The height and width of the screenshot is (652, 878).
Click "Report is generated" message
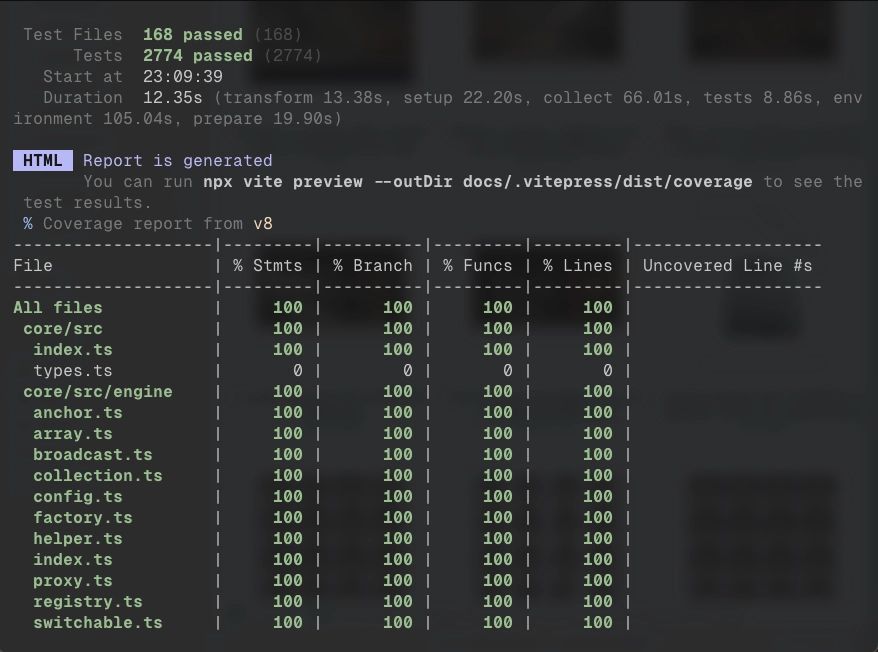point(178,161)
